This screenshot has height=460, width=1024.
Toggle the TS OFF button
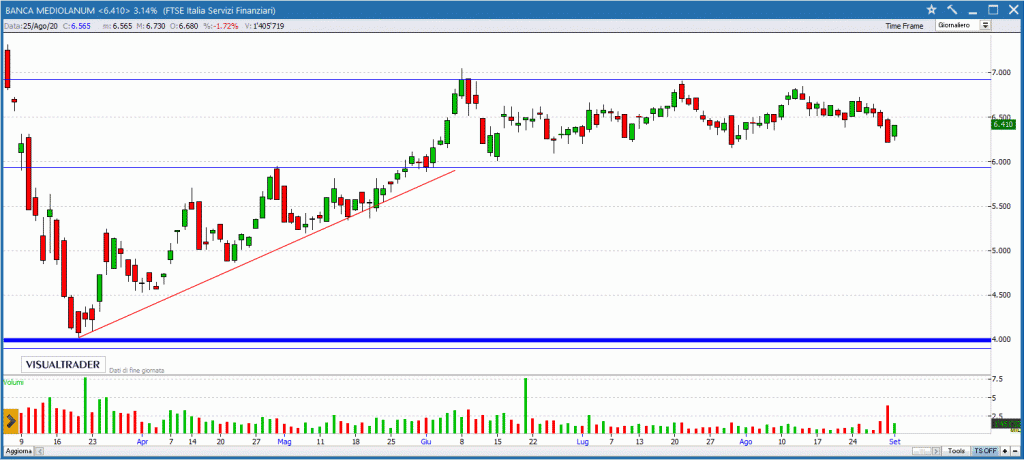[985, 452]
